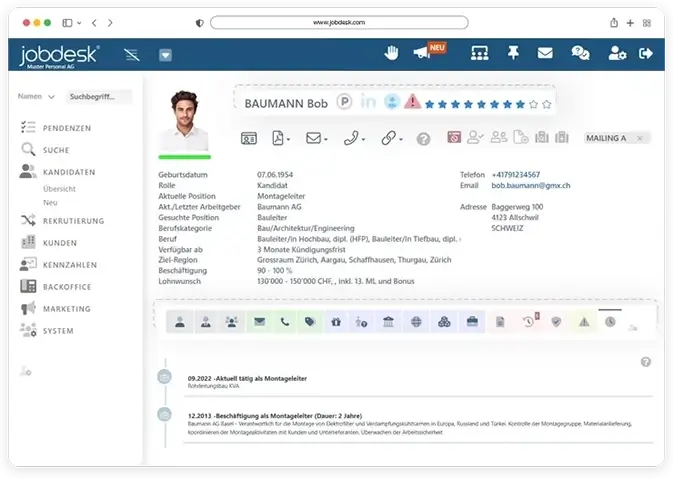Open the mail envelope in header
This screenshot has height=479, width=673.
[x=545, y=54]
